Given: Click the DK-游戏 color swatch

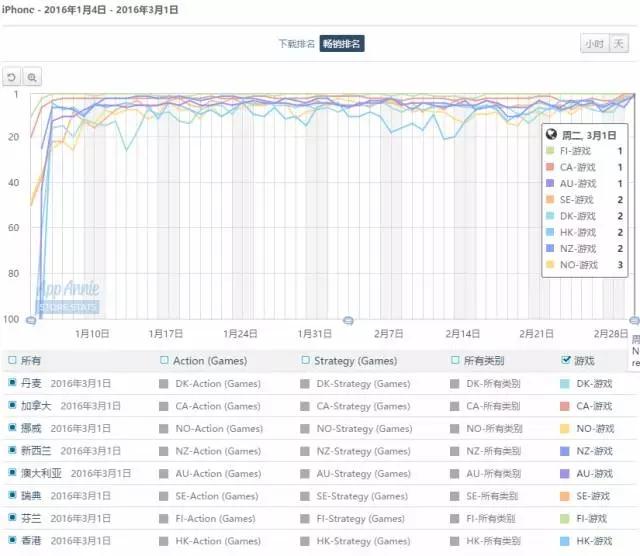Looking at the screenshot, I should coord(566,383).
